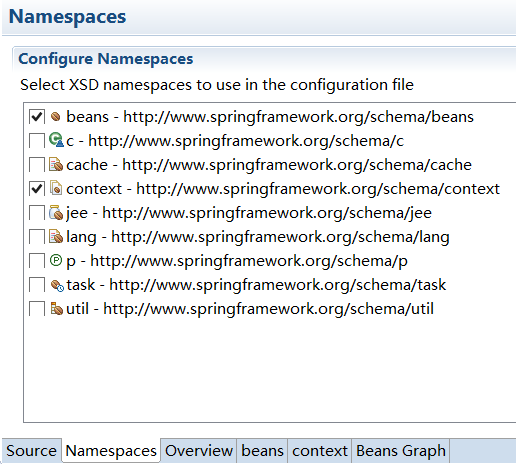
Task: Click the lang namespace icon
Action: (56, 236)
